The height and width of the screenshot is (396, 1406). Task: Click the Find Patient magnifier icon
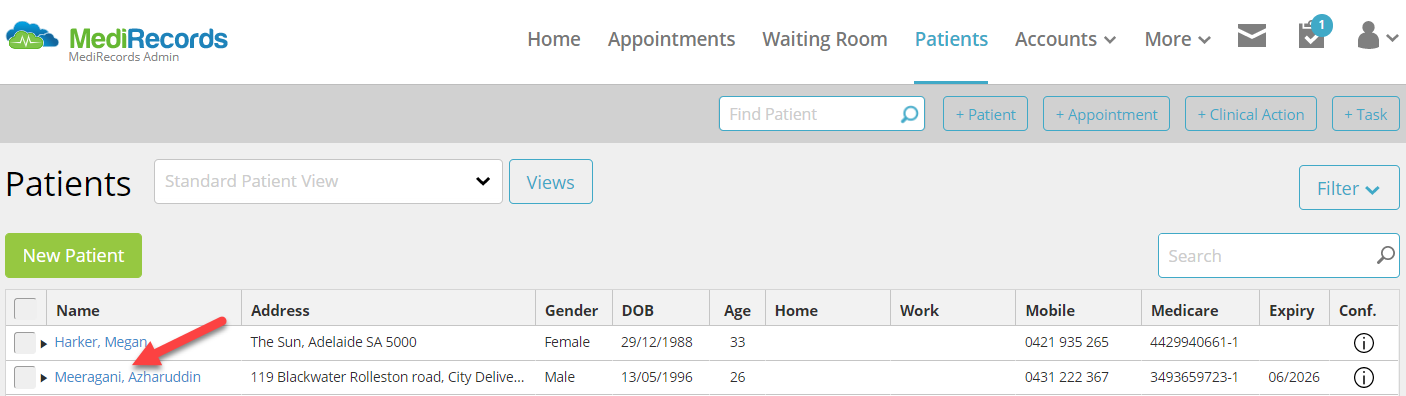909,114
